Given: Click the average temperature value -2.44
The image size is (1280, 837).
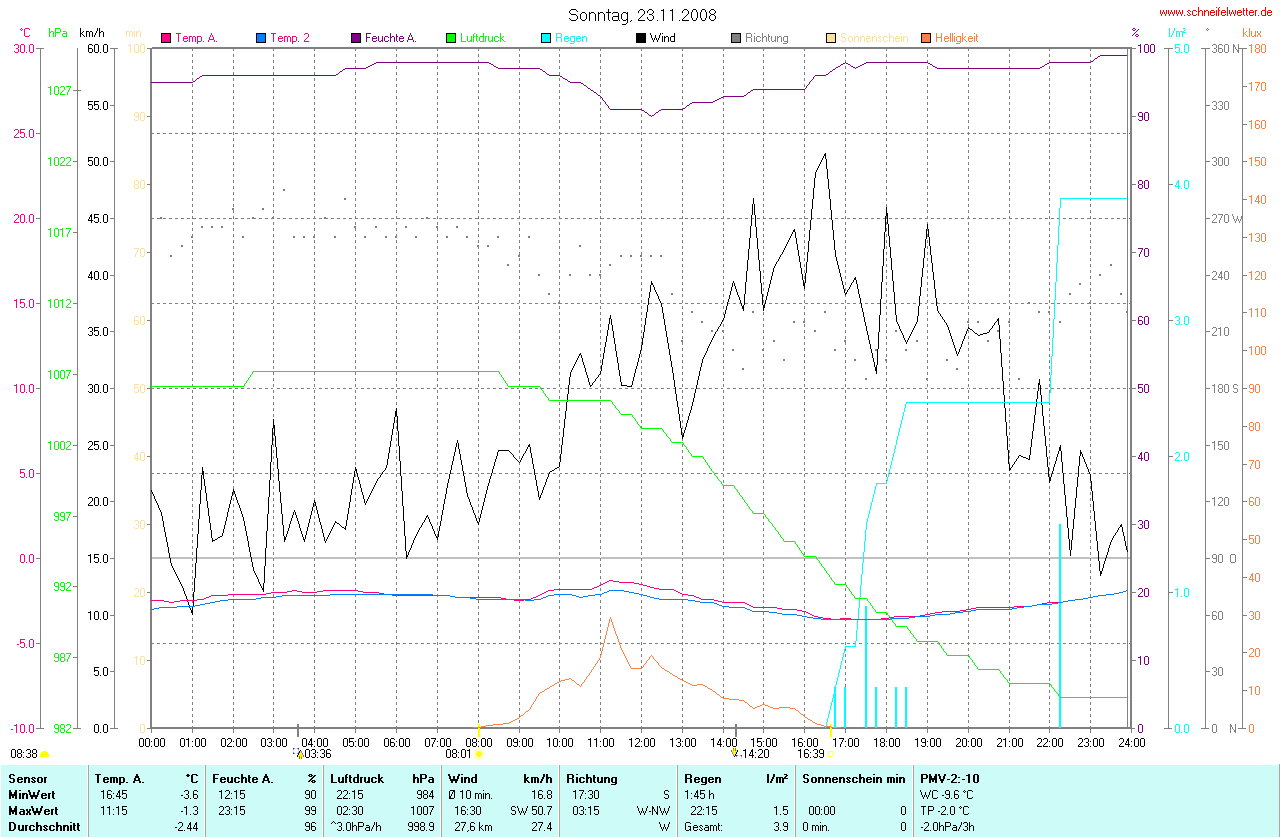Looking at the screenshot, I should pos(186,827).
